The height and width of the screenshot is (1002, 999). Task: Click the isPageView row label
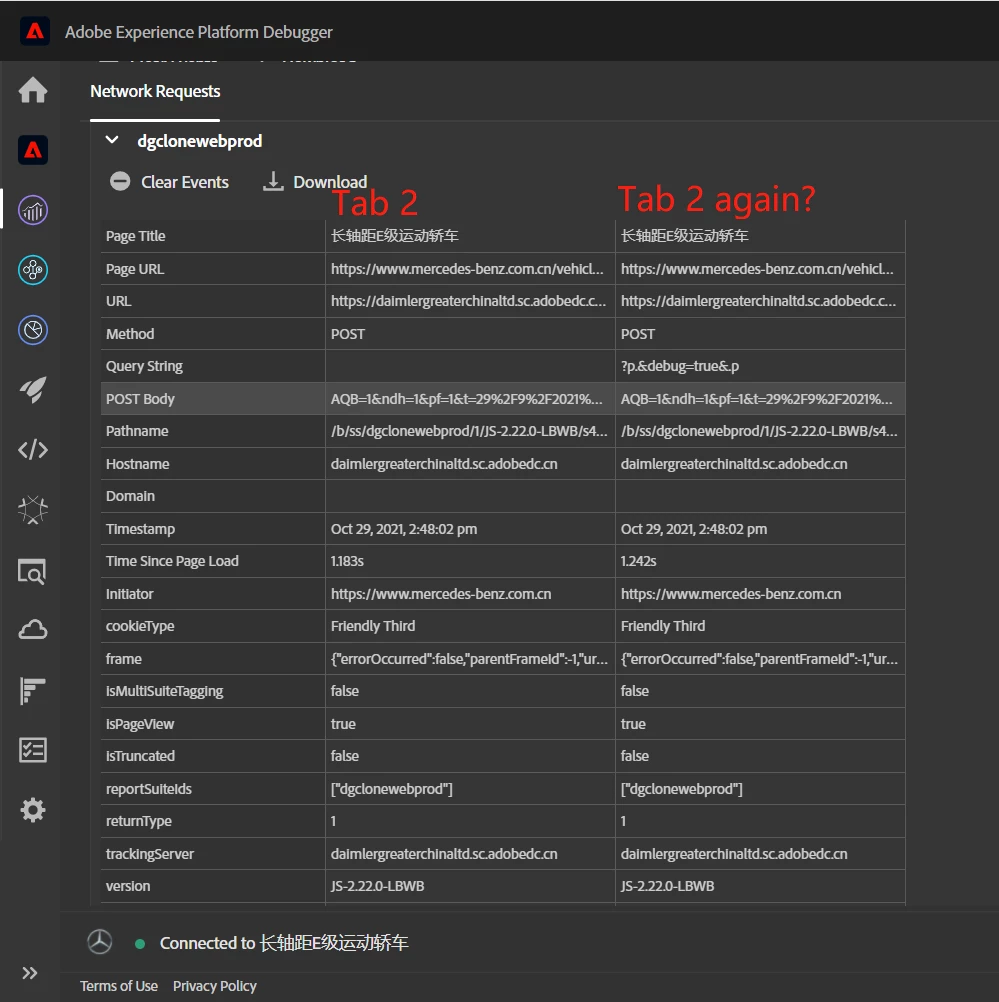(140, 724)
